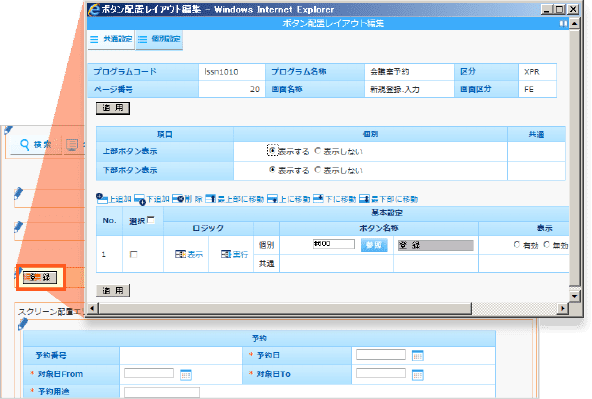
Task: Open the 予約日 calendar picker icon
Action: (x=418, y=355)
